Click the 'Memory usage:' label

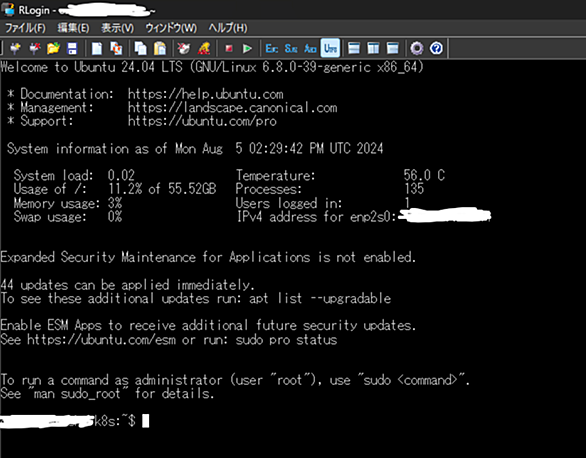coord(57,203)
